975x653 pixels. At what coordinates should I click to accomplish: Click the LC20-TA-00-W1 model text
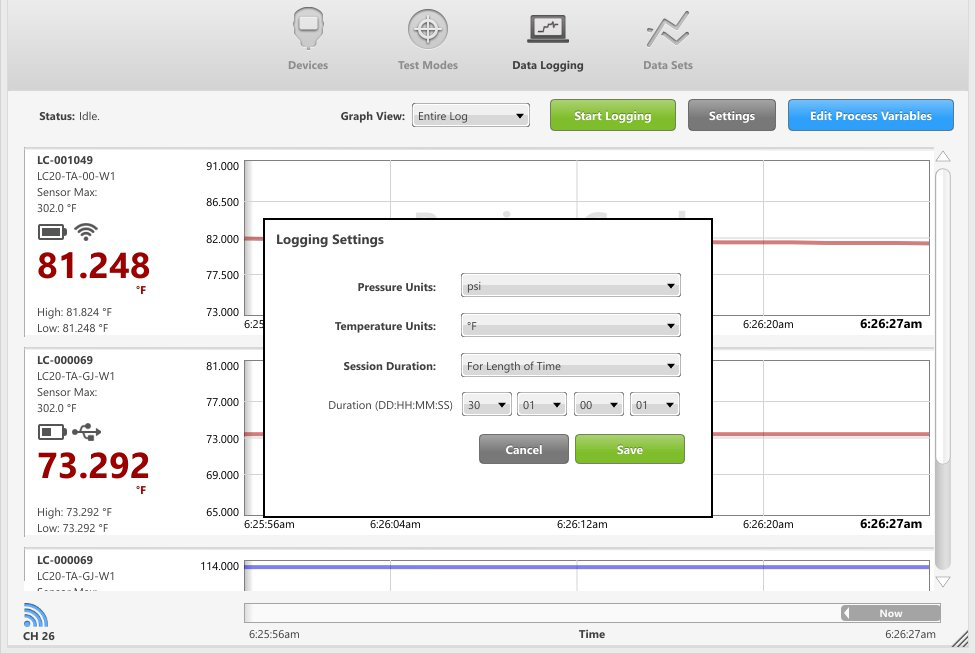(x=76, y=176)
